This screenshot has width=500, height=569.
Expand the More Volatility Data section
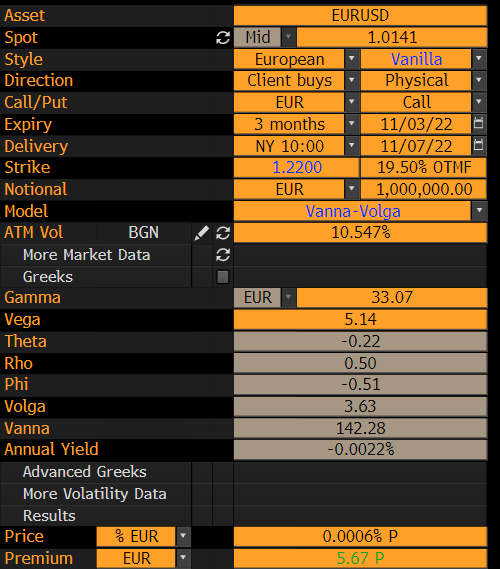[x=95, y=494]
